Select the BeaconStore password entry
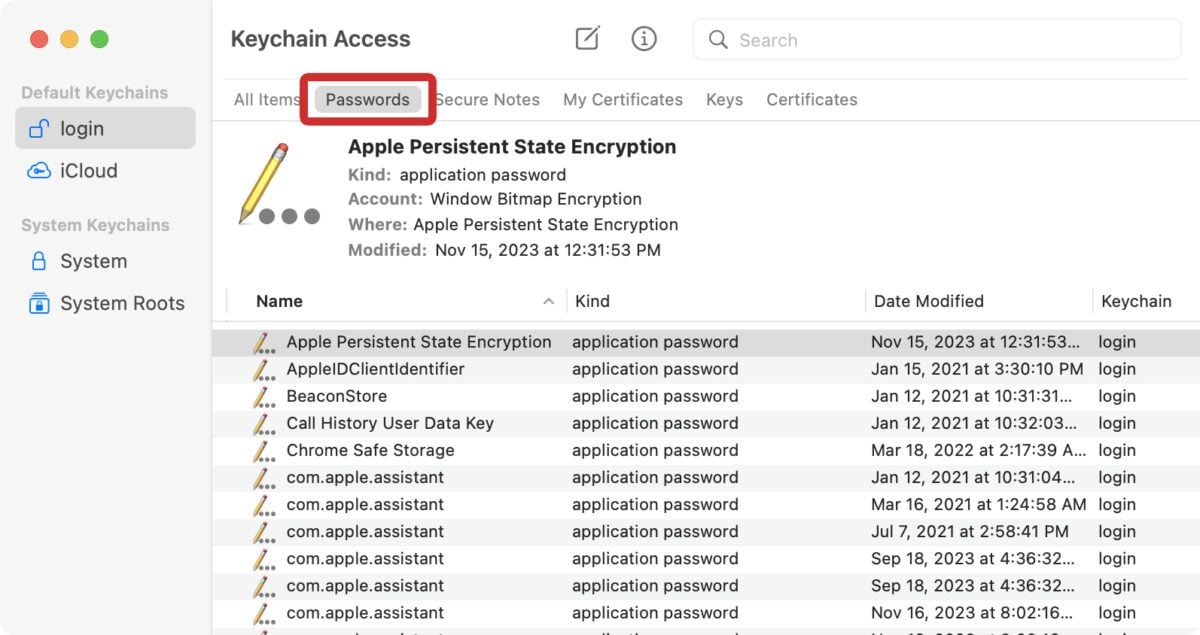1200x635 pixels. [x=336, y=396]
